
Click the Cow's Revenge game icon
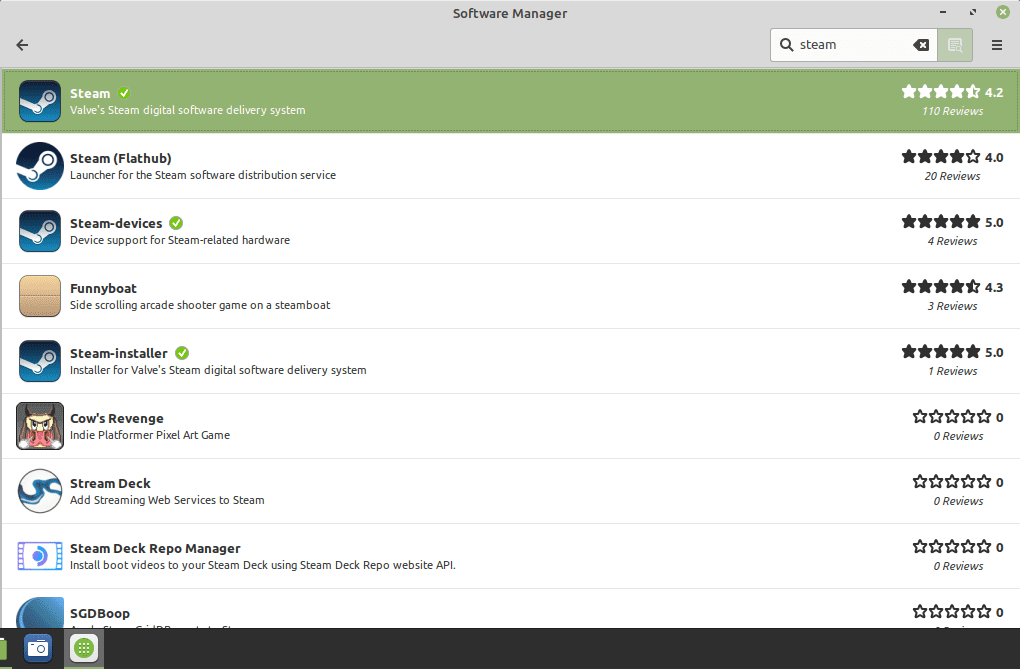click(x=40, y=426)
